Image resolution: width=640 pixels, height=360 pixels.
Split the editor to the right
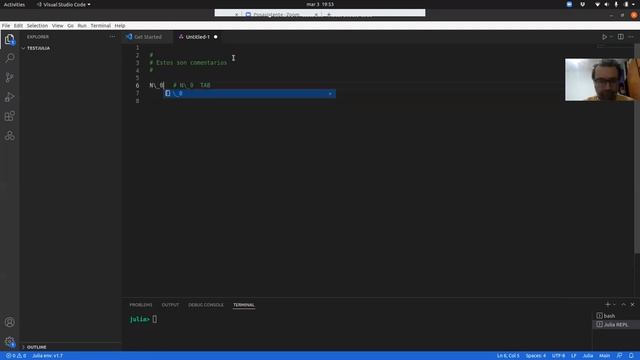tap(620, 37)
